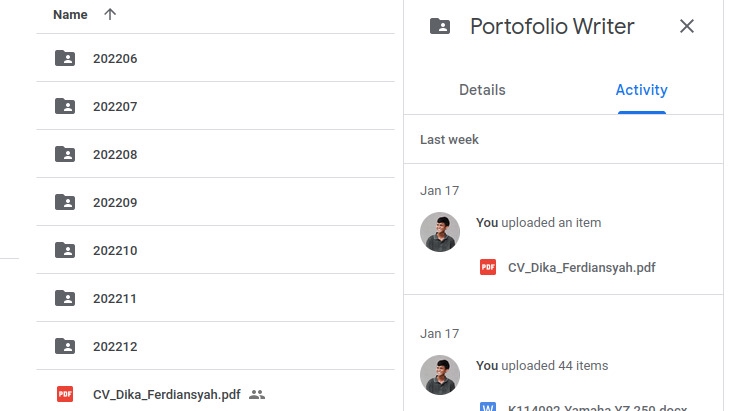Select the Activity tab

click(x=641, y=90)
